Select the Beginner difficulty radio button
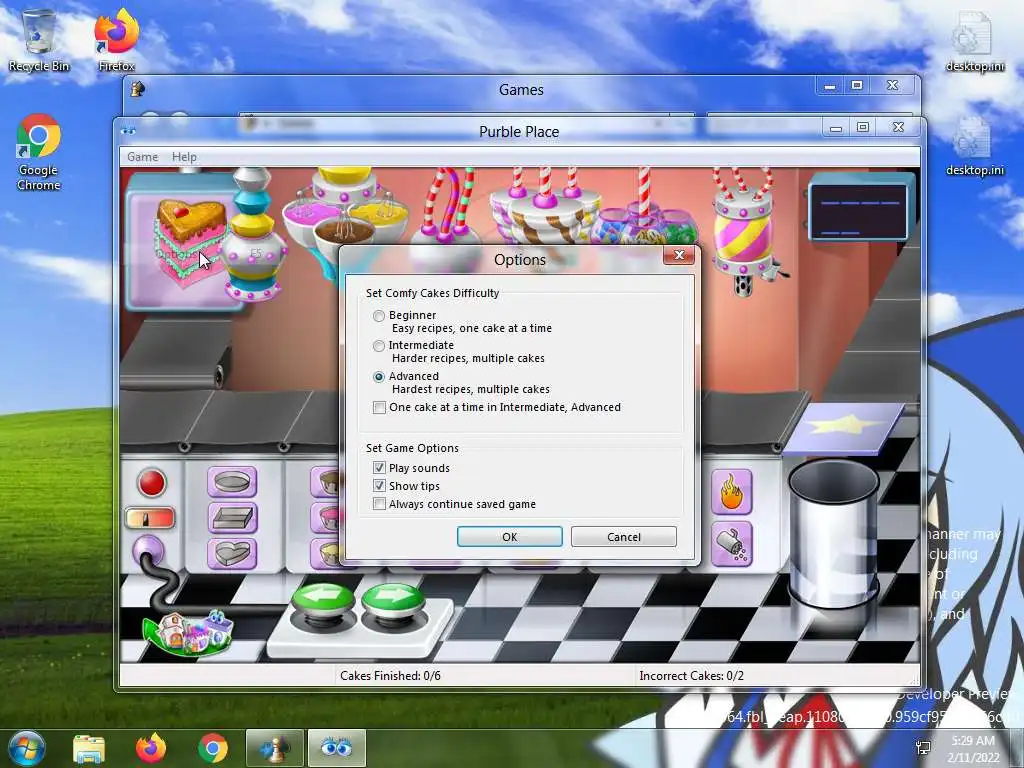1024x768 pixels. coord(379,316)
